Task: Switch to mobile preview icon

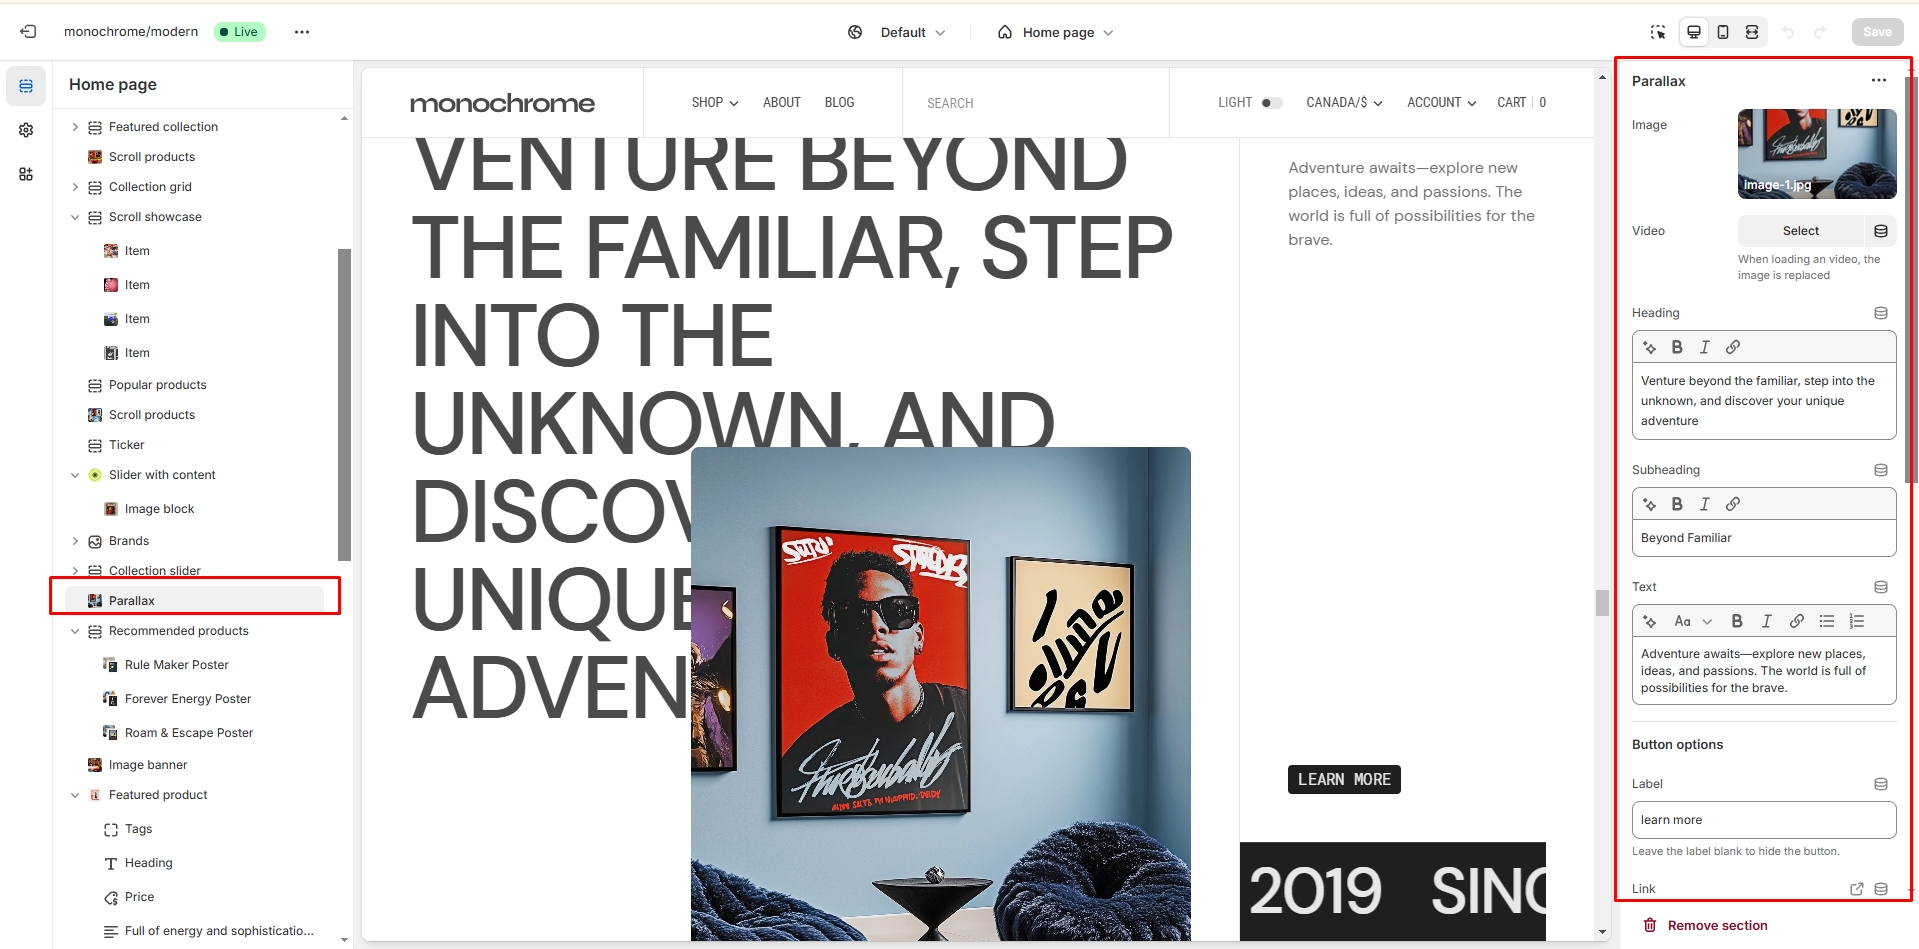Action: tap(1723, 32)
